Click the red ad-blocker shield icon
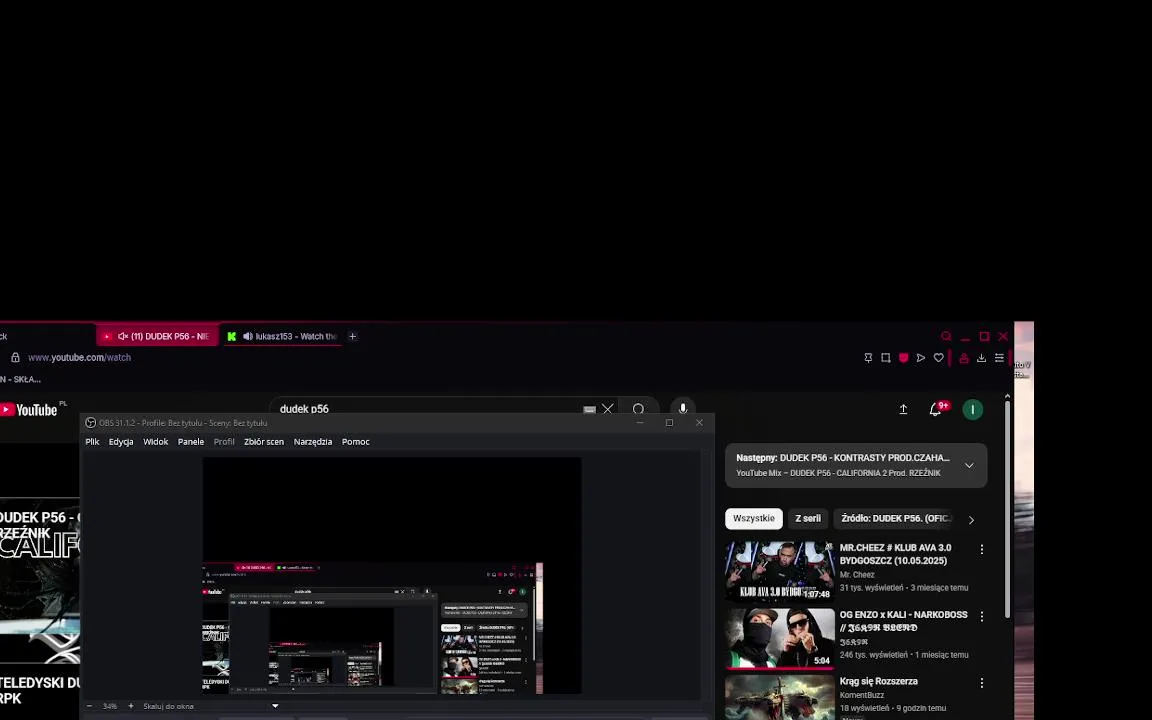 point(903,358)
